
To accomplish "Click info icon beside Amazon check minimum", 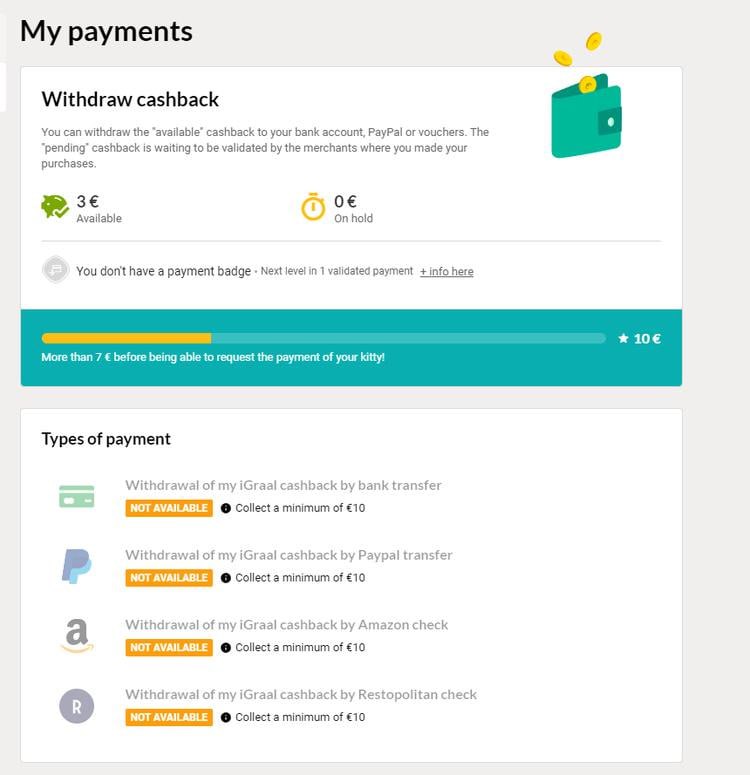I will (x=226, y=648).
